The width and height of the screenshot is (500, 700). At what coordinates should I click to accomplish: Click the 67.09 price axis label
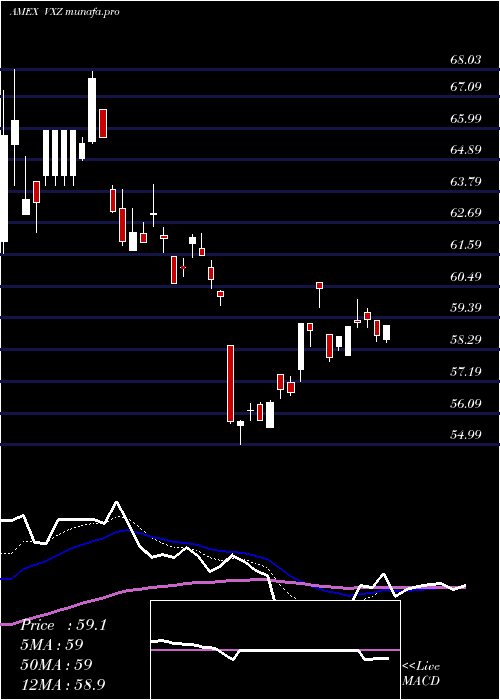tap(466, 86)
